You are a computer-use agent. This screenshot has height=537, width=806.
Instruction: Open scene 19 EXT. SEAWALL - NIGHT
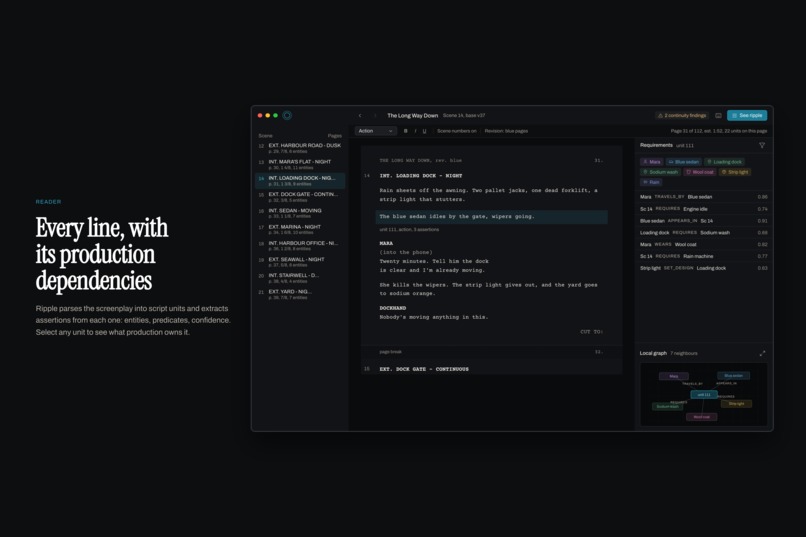300,262
